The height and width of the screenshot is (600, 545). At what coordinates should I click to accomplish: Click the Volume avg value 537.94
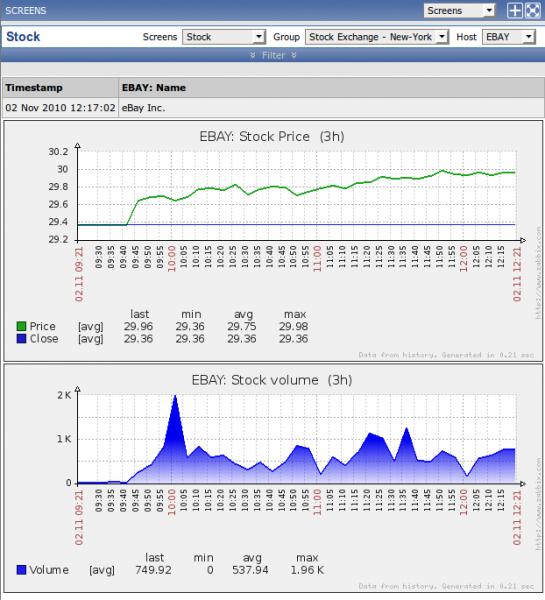click(250, 570)
